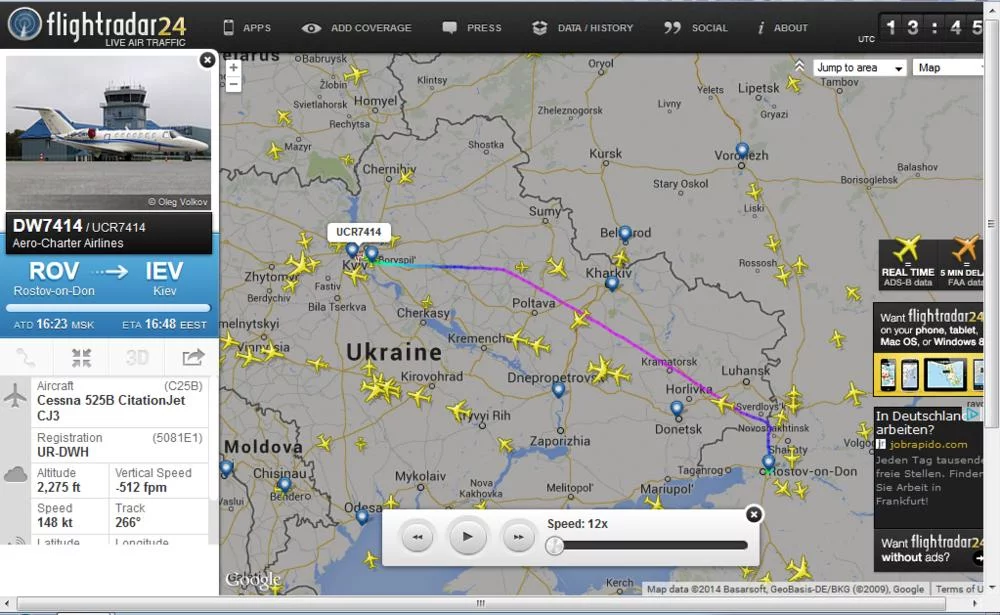Click the jobrapido.com ad link
This screenshot has height=615, width=1000.
[x=928, y=445]
